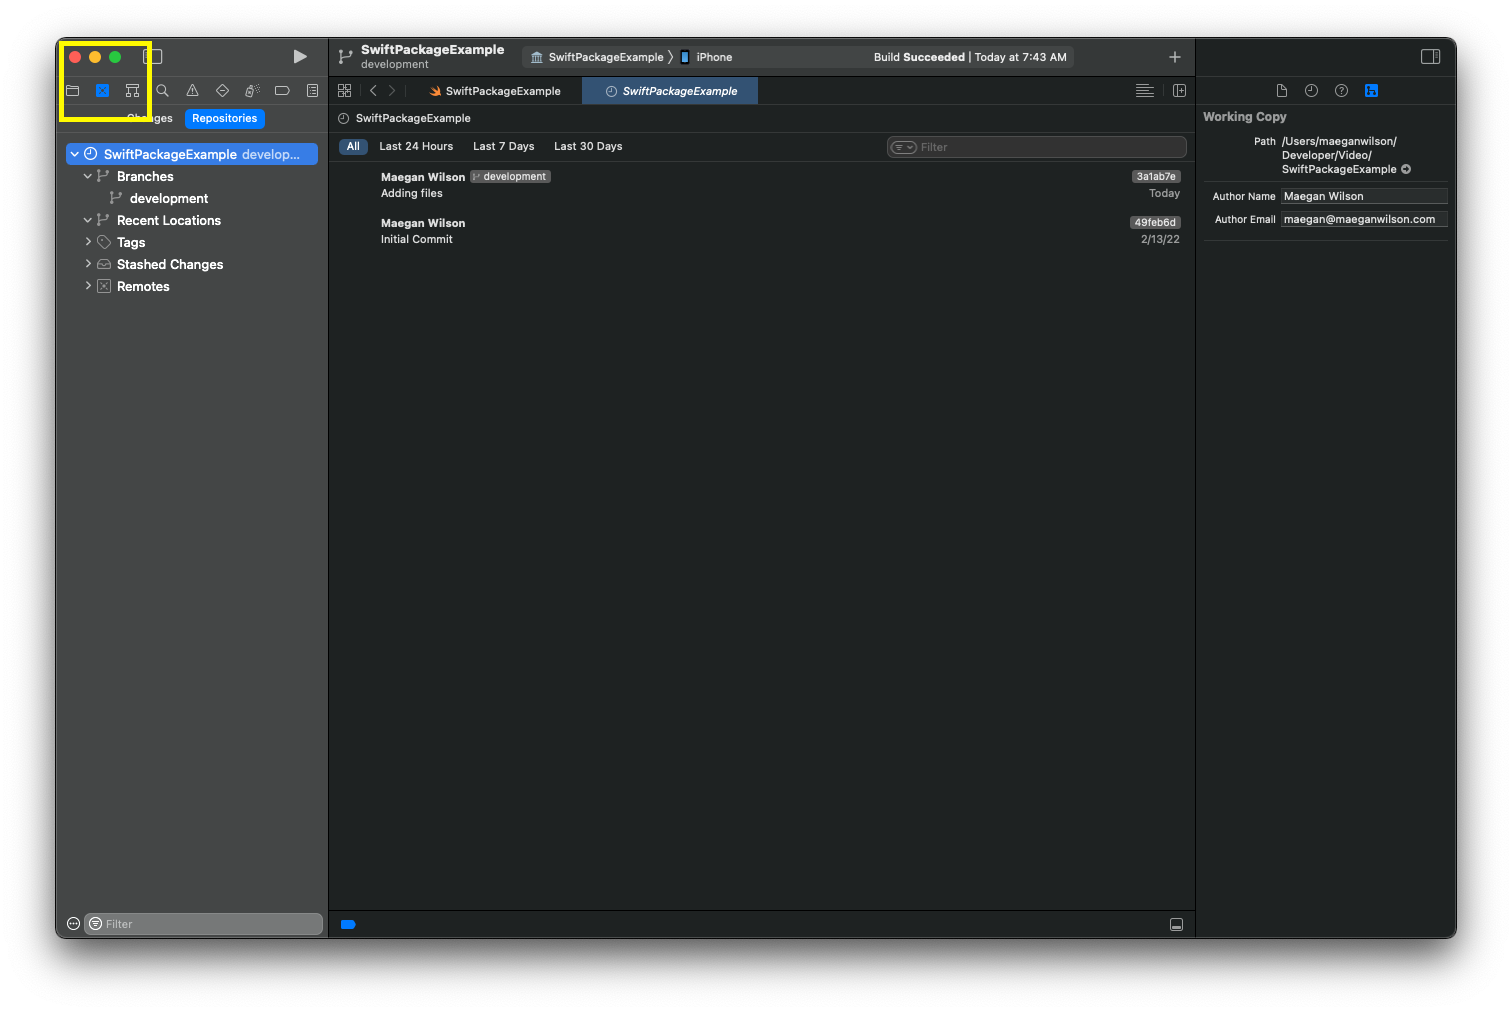Select the "Initial Commit" entry
The image size is (1512, 1012).
(762, 231)
